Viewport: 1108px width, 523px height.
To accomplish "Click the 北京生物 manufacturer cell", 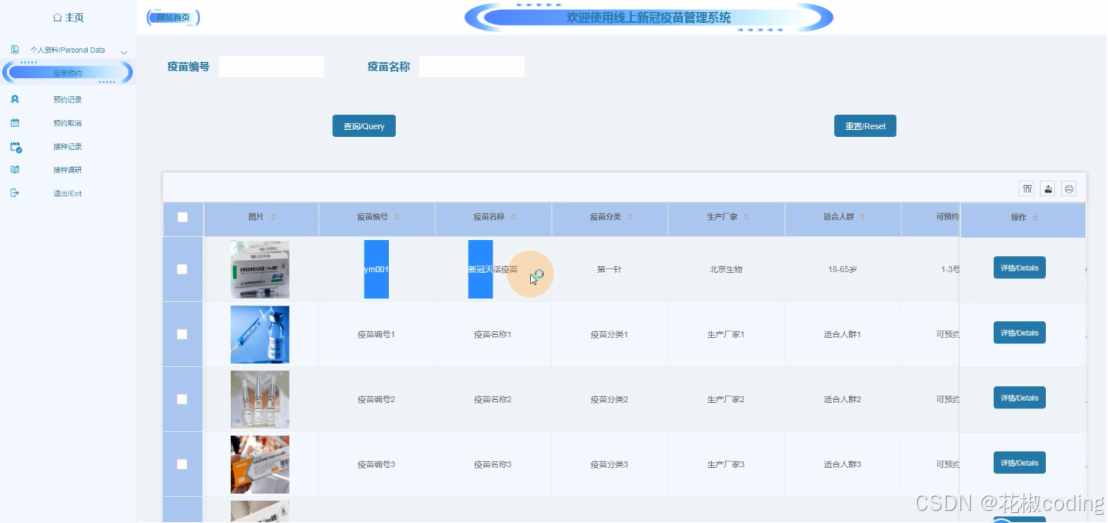I will pos(726,269).
